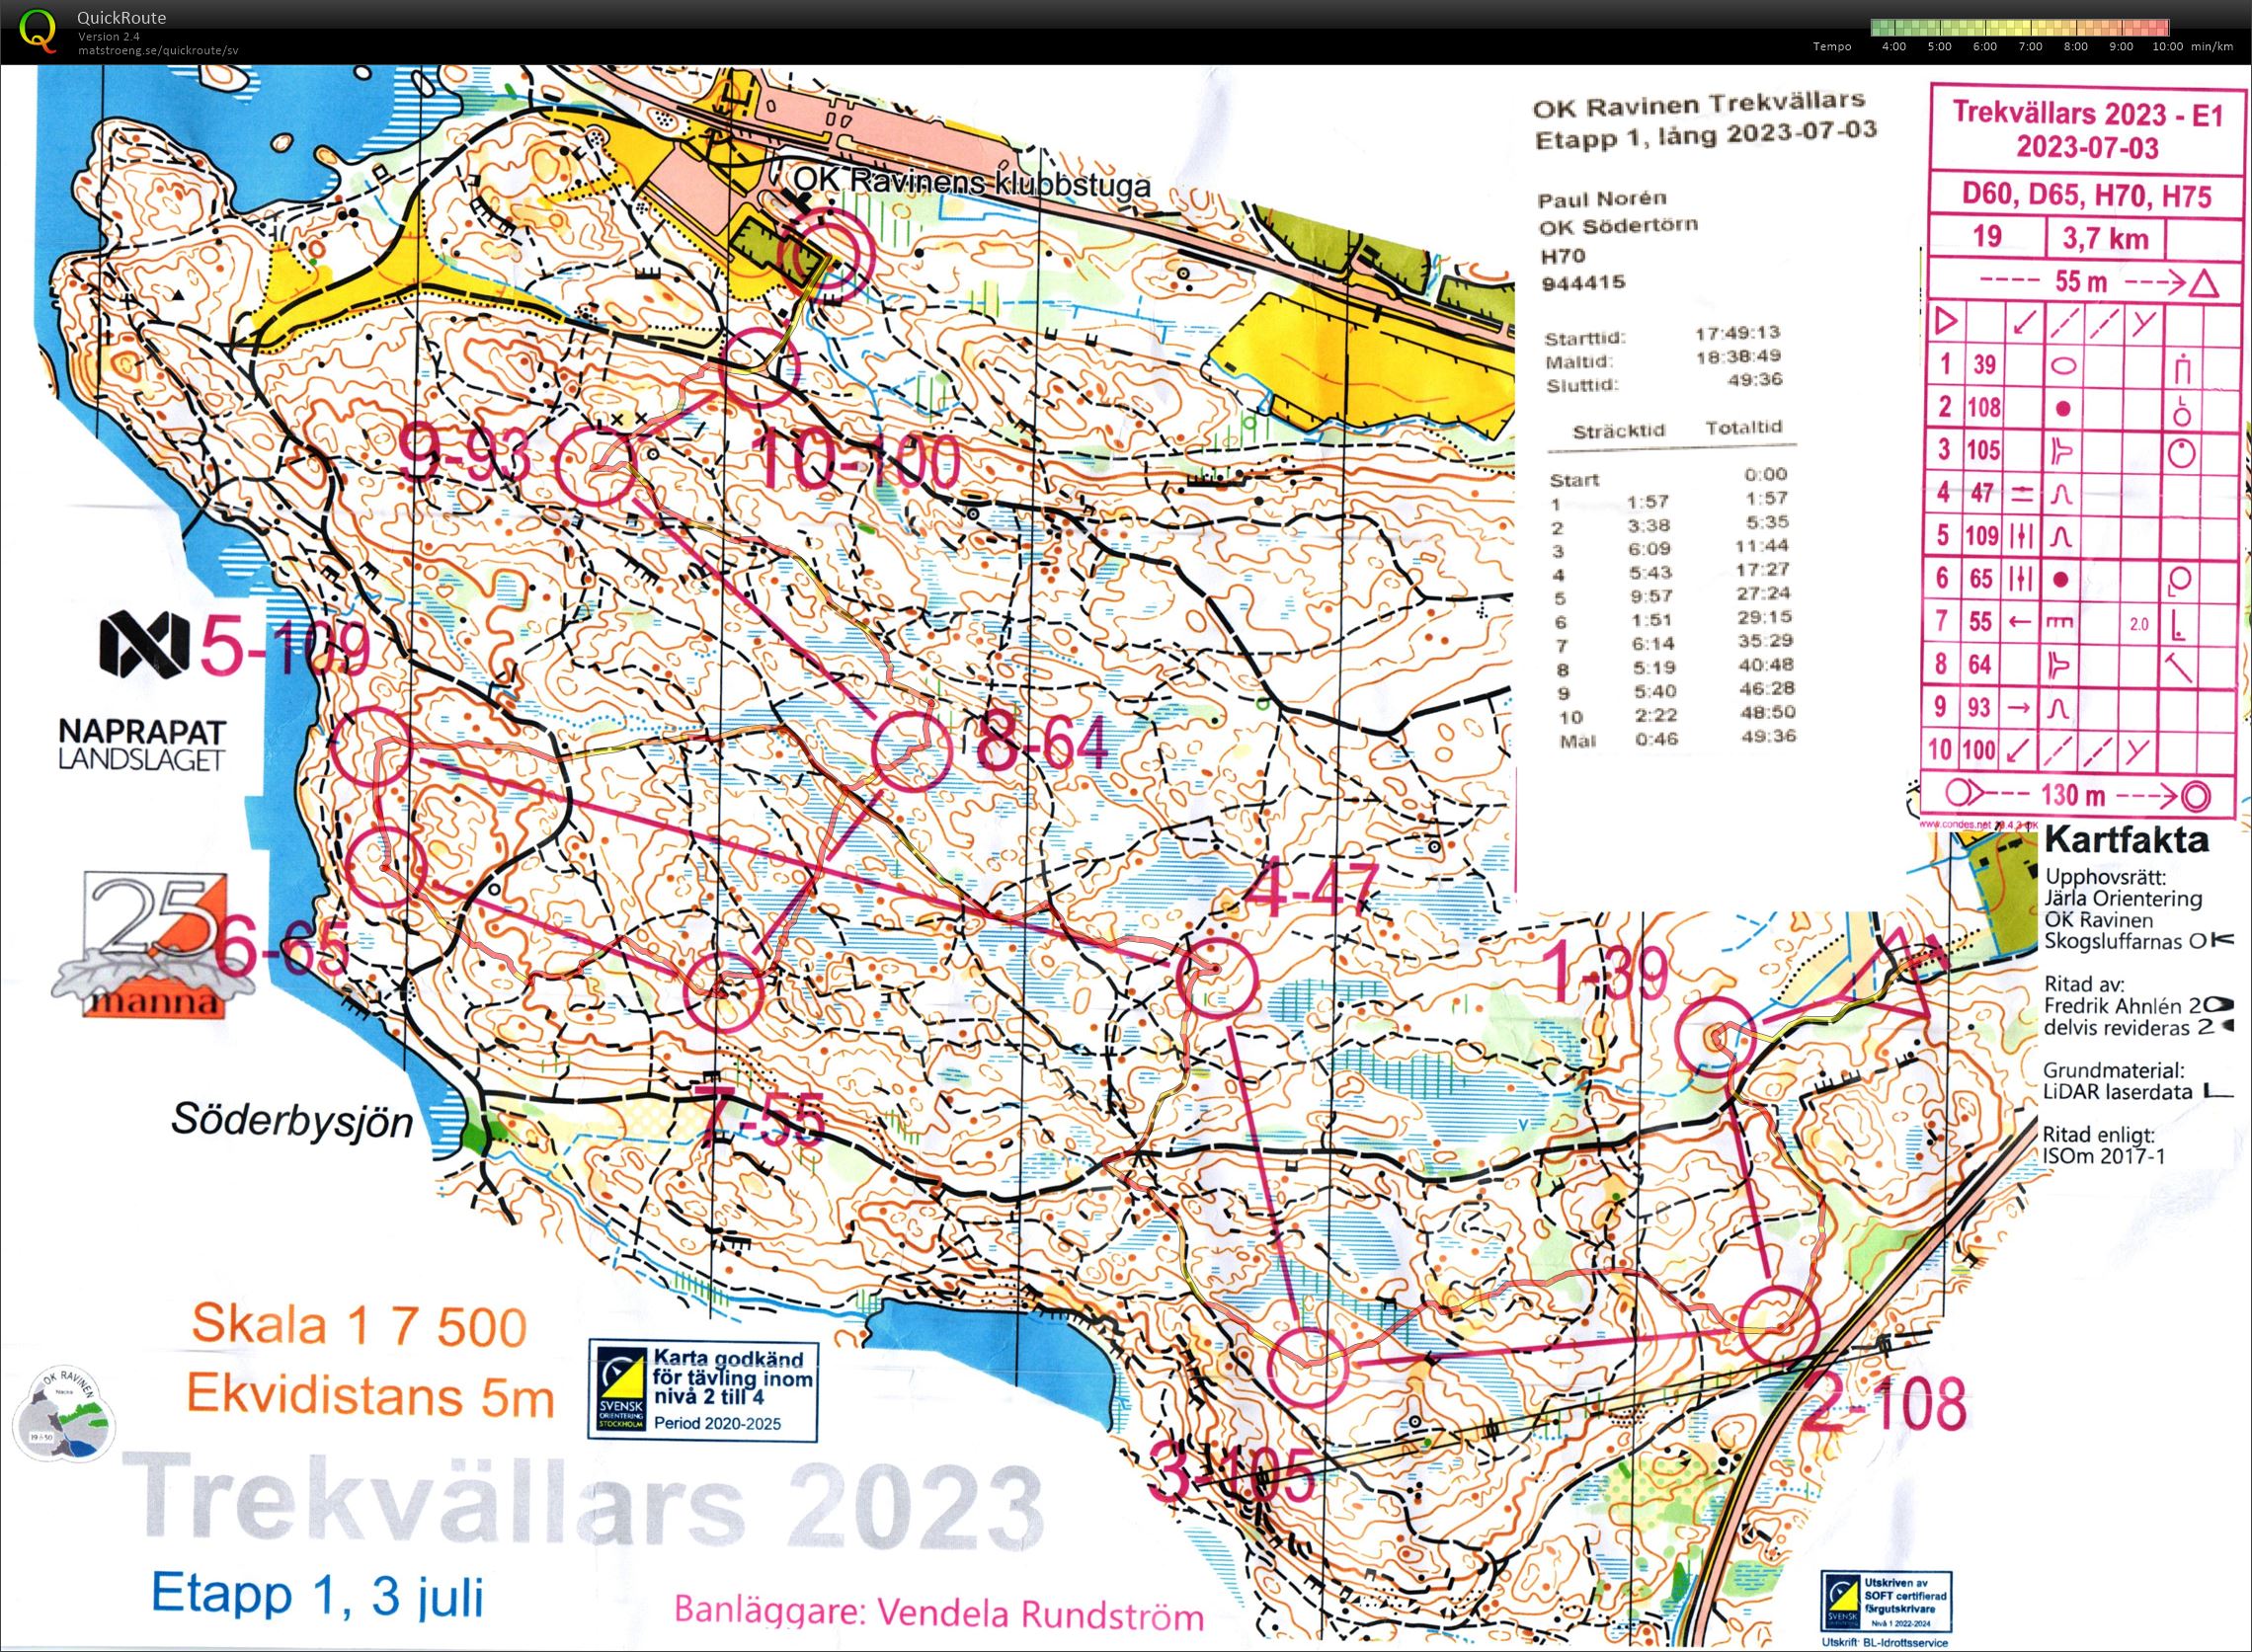Select control circle 2 near label 2-108
Viewport: 2252px width, 1652px height.
coord(1777,1324)
